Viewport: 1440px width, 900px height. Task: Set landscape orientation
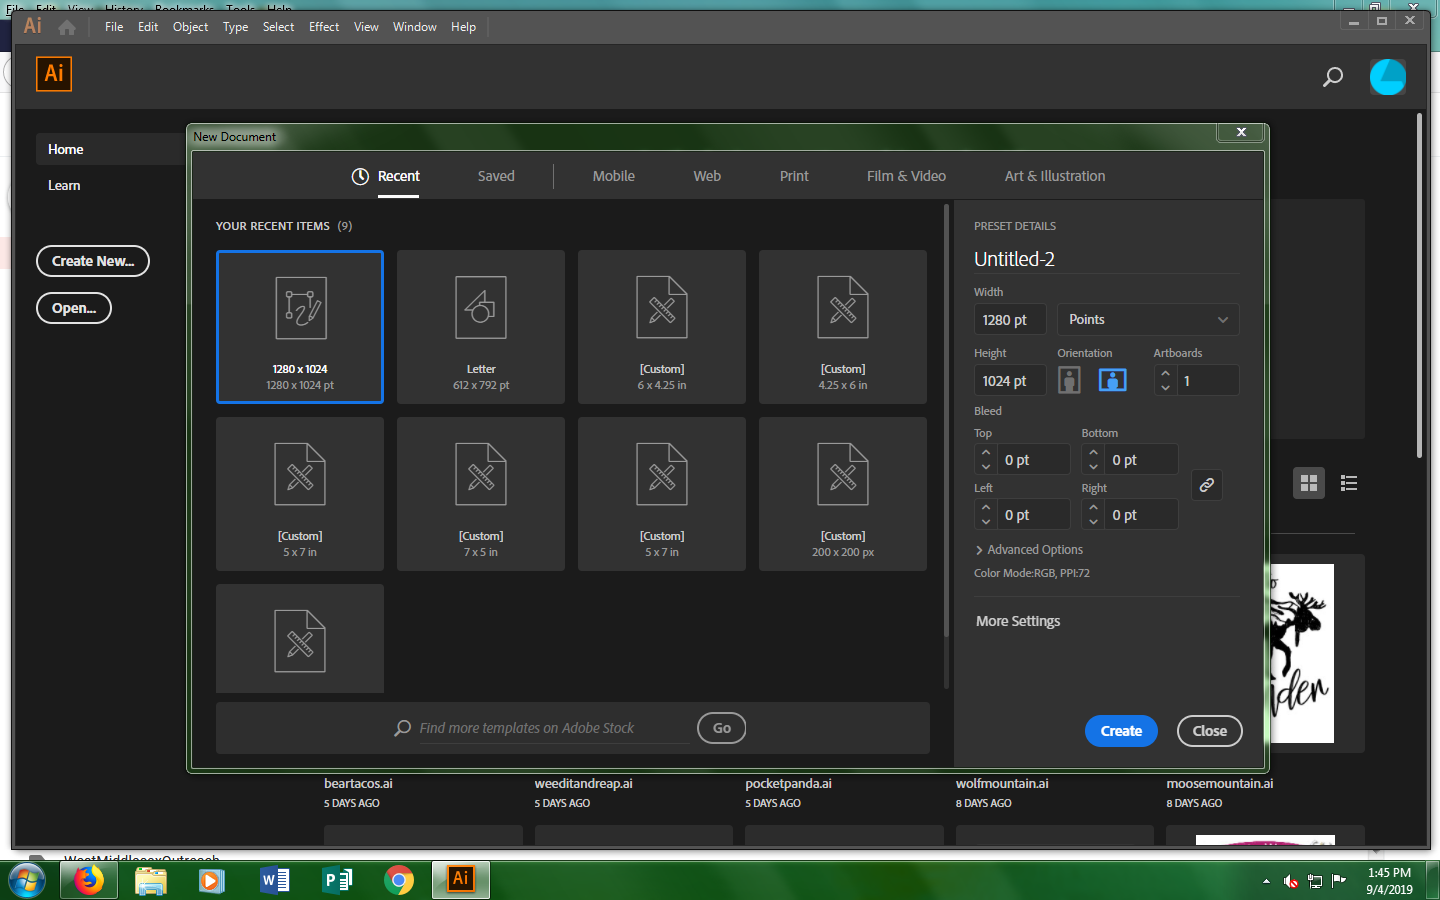[1113, 380]
